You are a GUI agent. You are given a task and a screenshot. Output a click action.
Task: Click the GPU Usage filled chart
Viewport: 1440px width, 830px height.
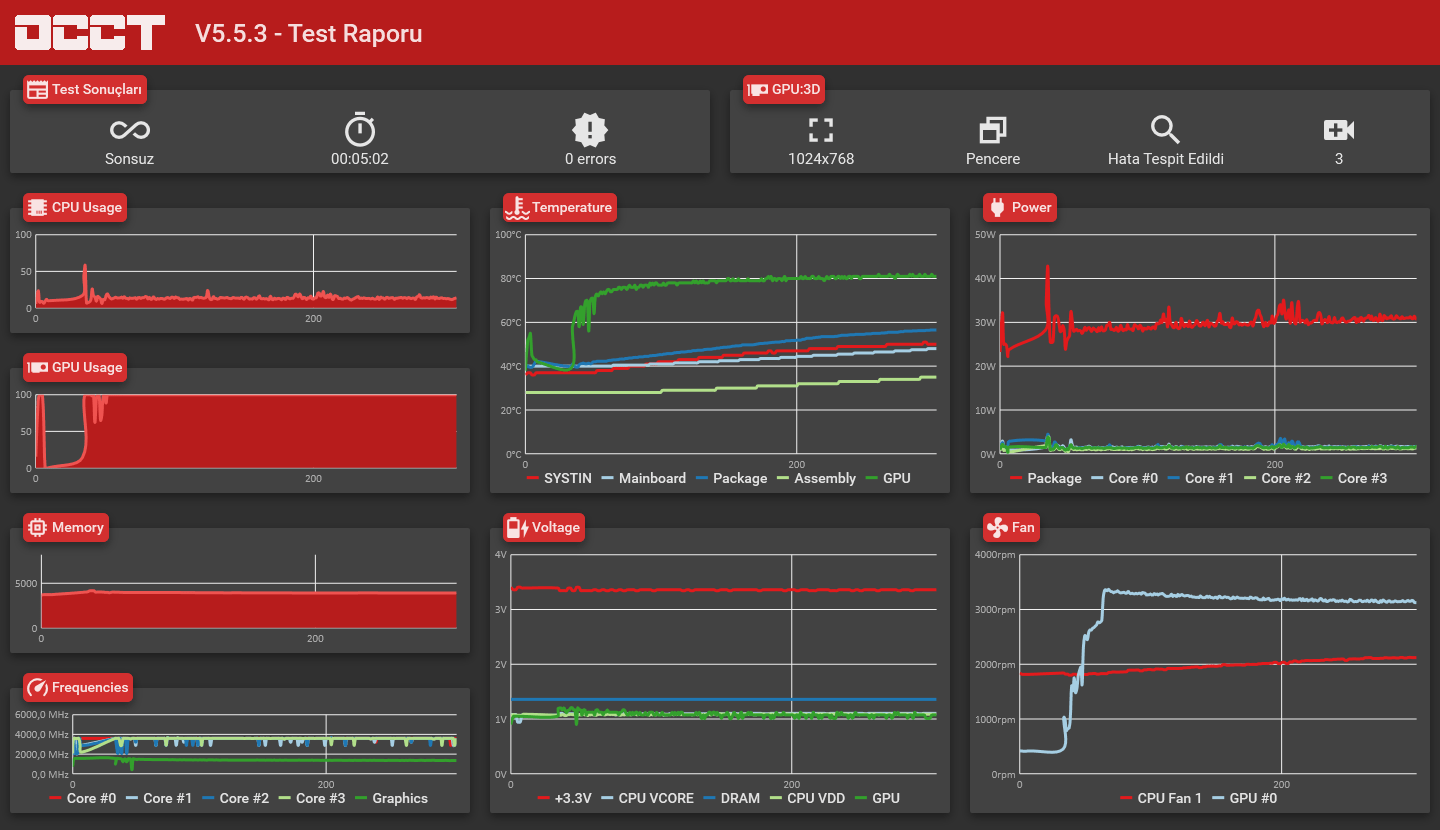tap(245, 432)
